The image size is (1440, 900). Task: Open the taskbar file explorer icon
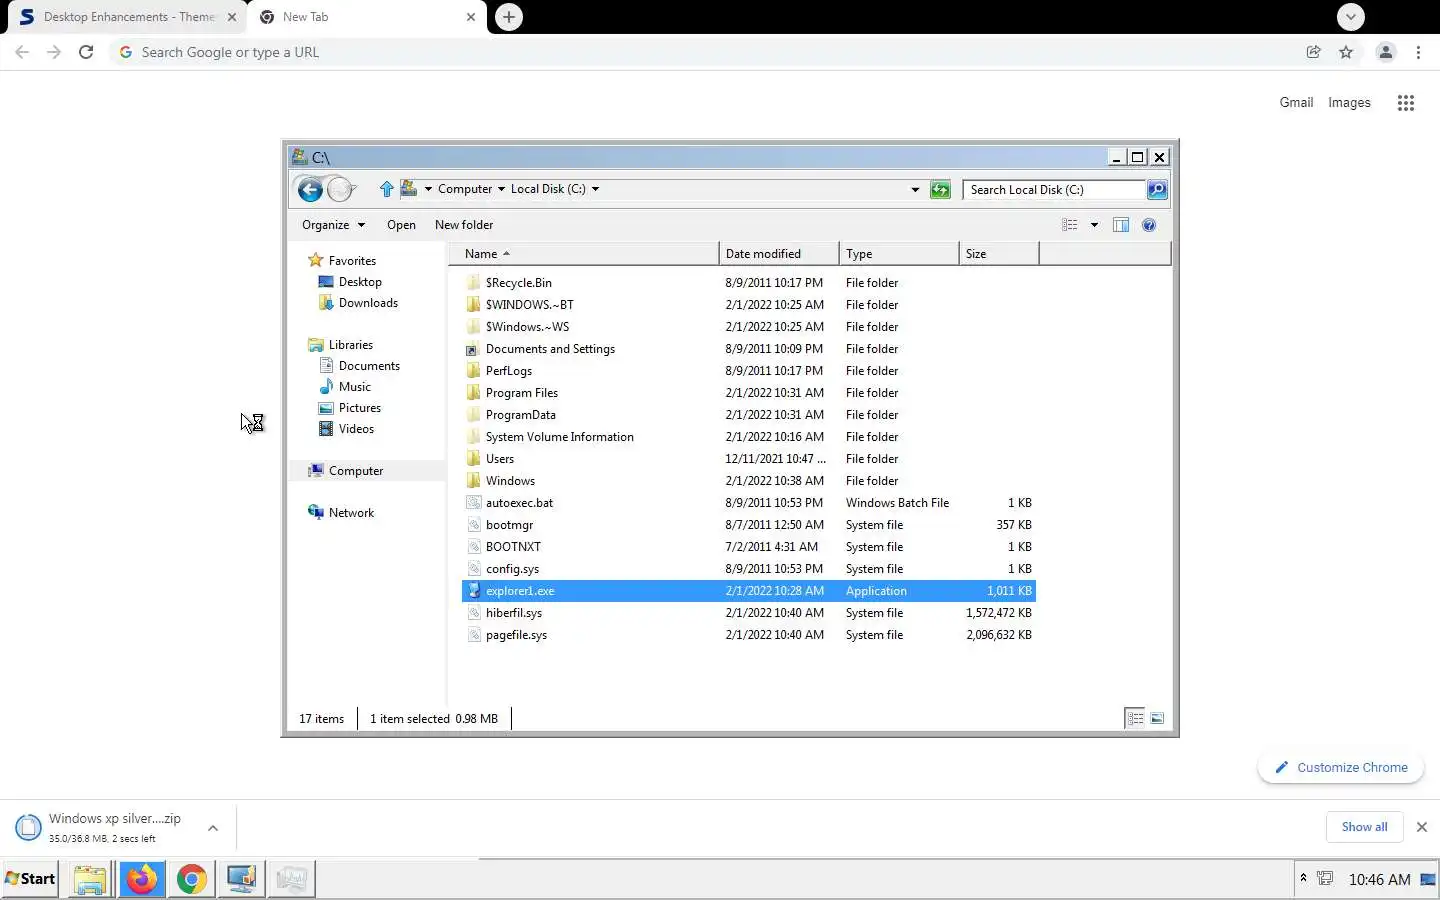coord(89,879)
